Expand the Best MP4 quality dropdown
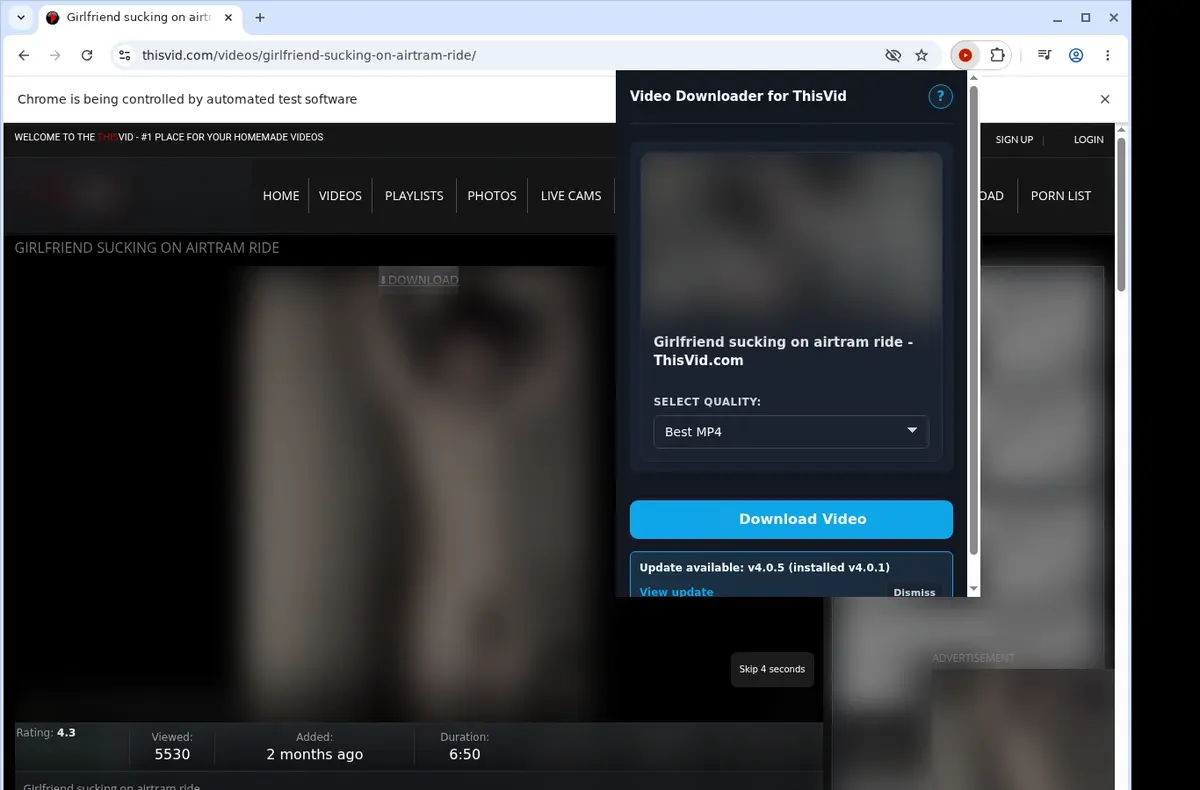 tap(791, 432)
